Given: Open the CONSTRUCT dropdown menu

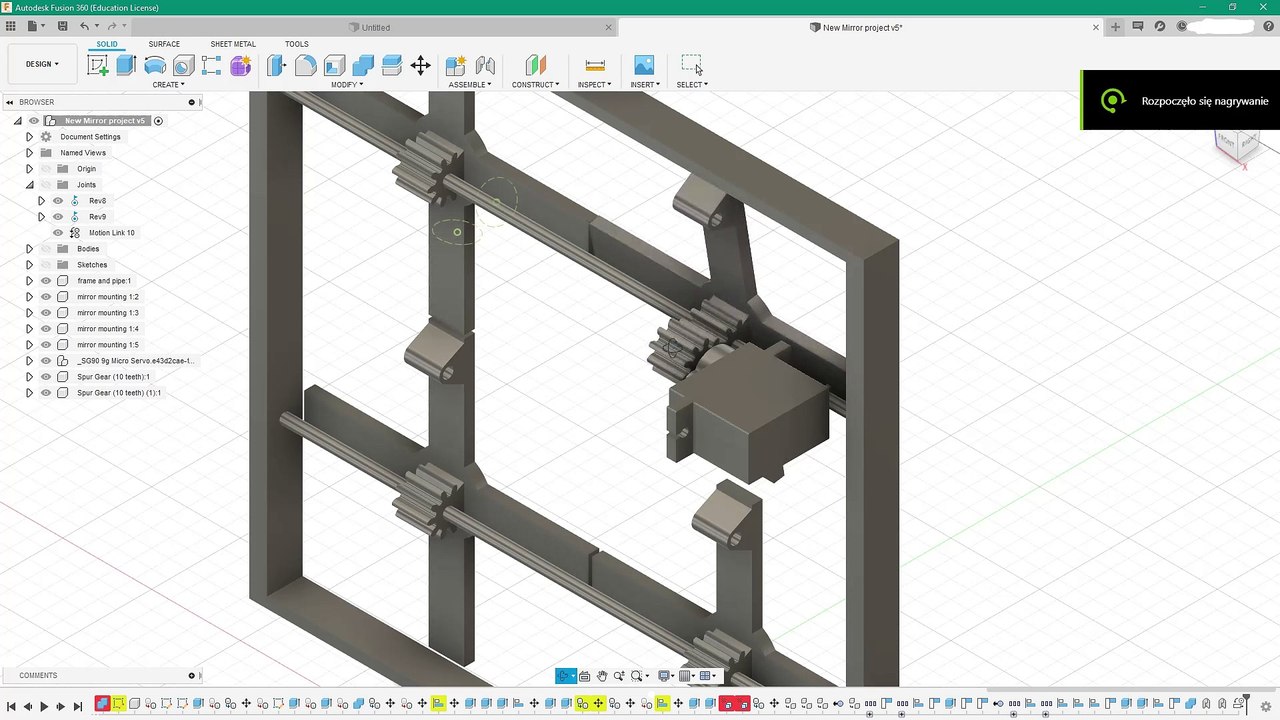Looking at the screenshot, I should point(536,85).
